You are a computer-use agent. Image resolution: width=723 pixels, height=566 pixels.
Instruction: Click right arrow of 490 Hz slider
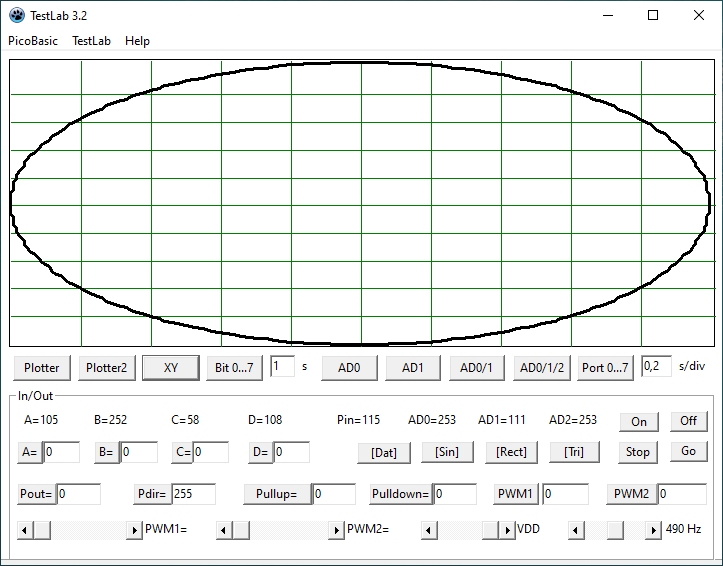[655, 530]
